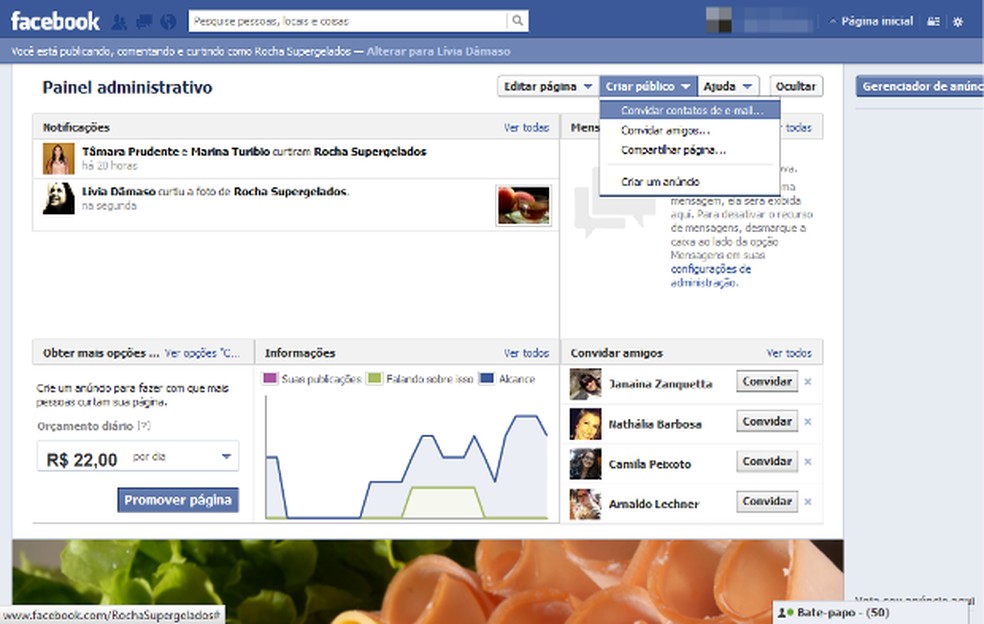This screenshot has width=984, height=624.
Task: Open the notifications globe icon
Action: 167,21
